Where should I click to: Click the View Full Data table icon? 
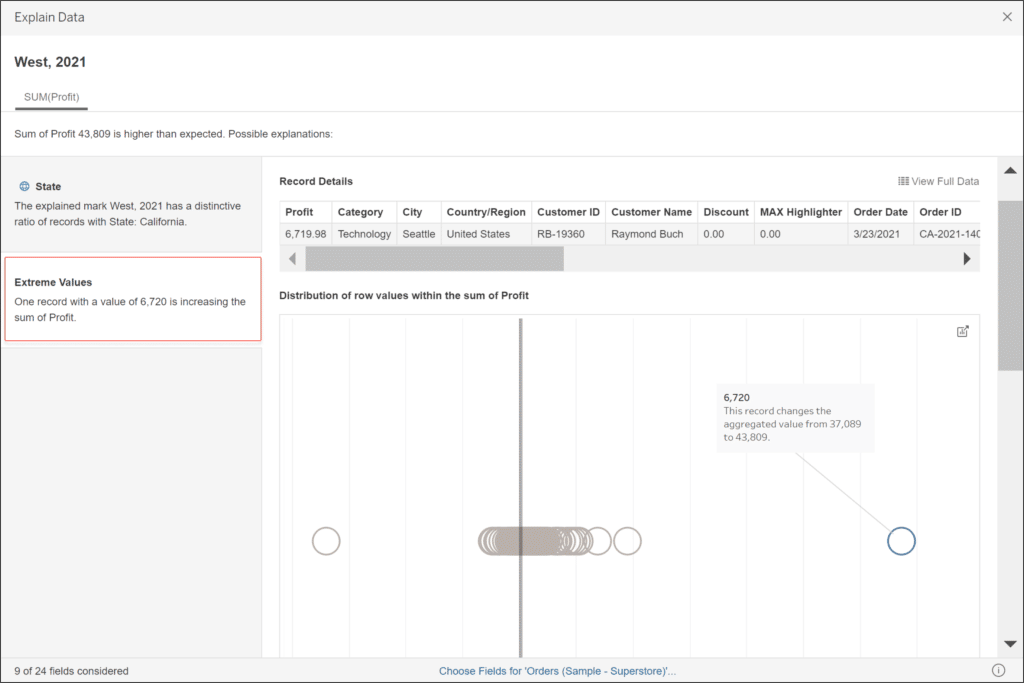903,181
